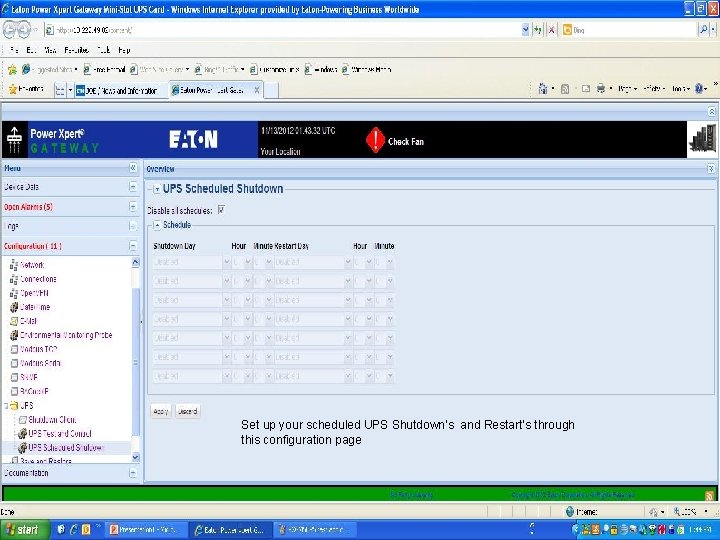Screen dimensions: 720x540
Task: Click the Discard button
Action: 187,411
